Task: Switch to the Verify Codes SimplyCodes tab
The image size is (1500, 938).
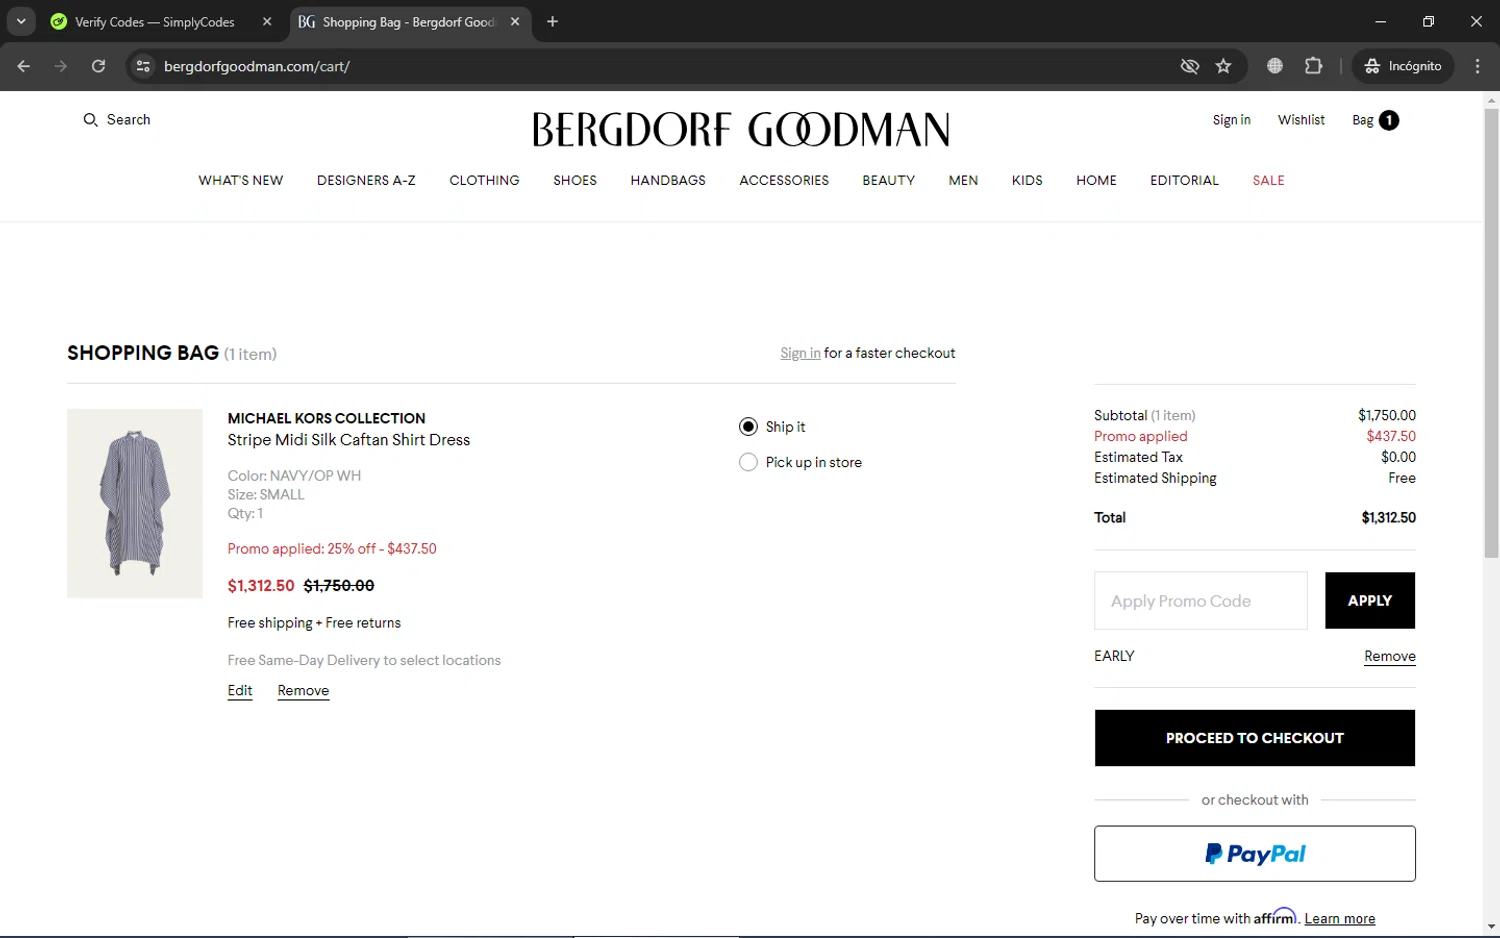Action: (155, 22)
